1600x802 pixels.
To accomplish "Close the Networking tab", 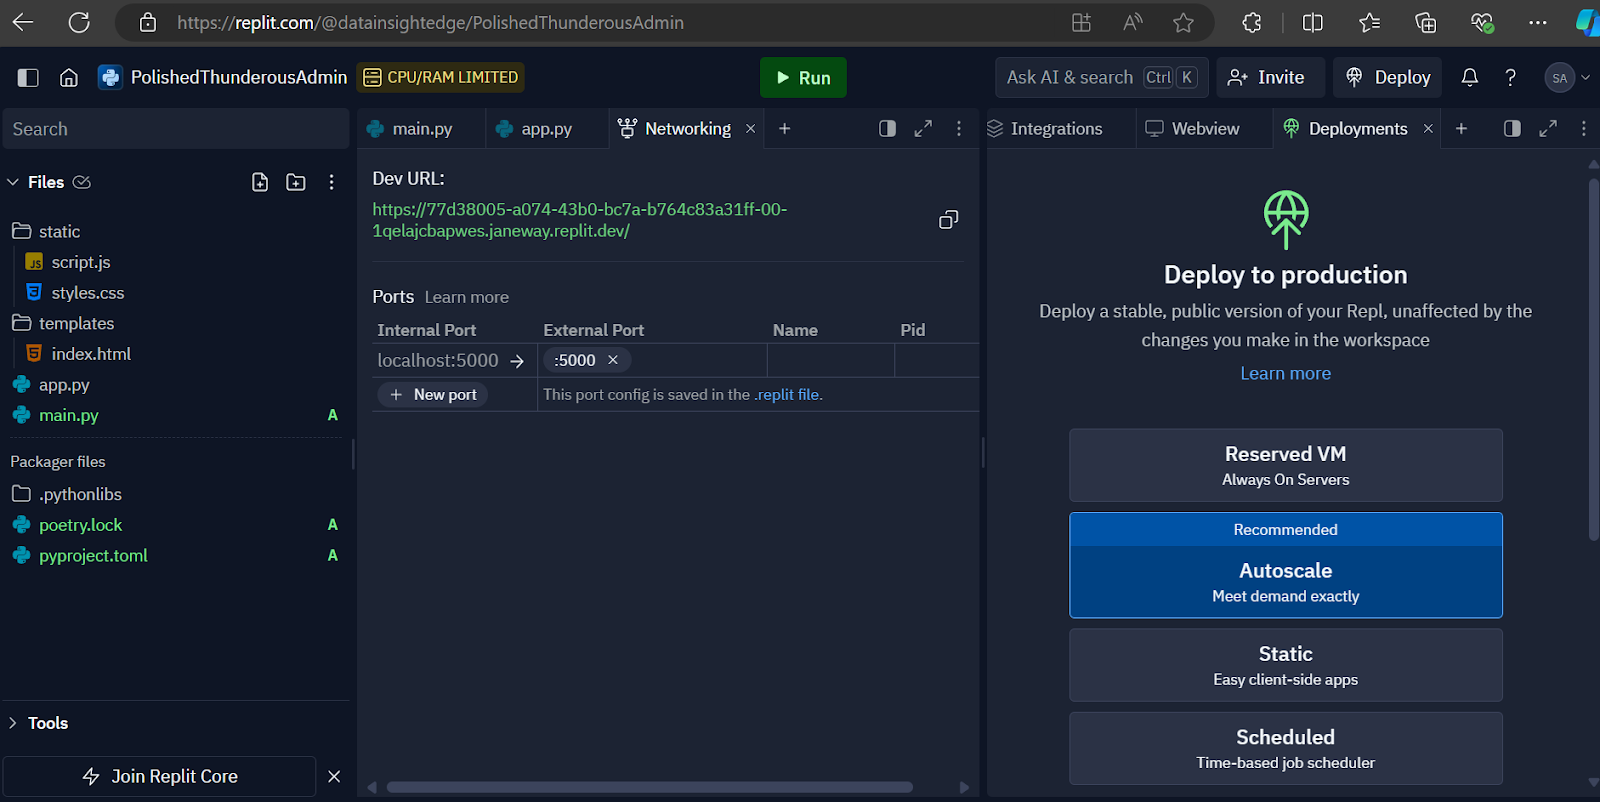I will (x=751, y=129).
